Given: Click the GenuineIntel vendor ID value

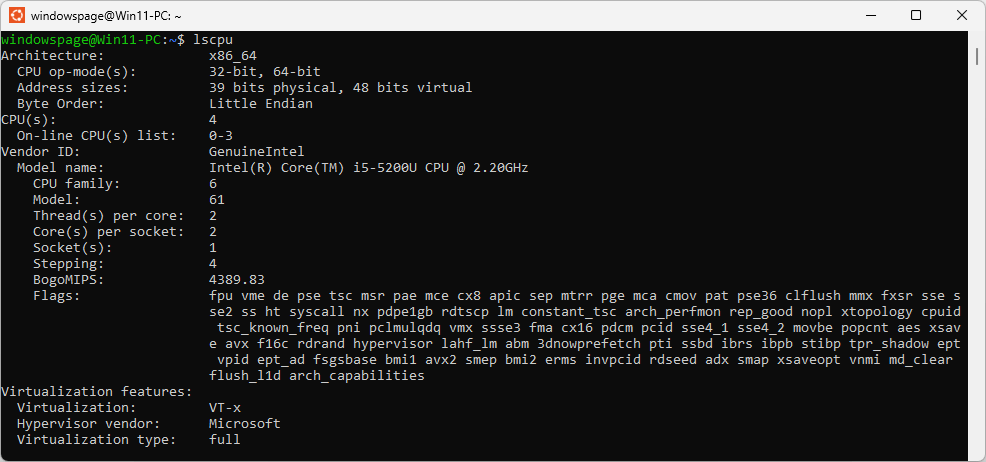Looking at the screenshot, I should point(256,151).
